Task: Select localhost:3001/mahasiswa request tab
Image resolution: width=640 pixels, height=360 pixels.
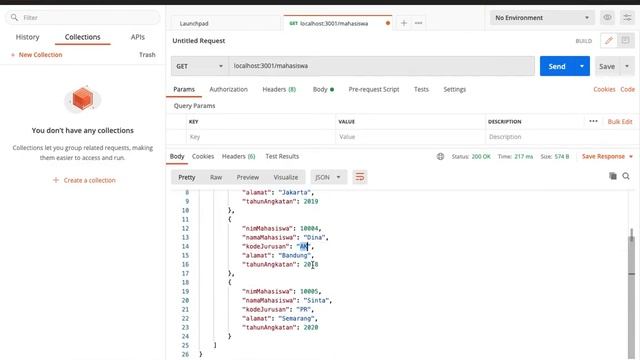Action: 334,23
